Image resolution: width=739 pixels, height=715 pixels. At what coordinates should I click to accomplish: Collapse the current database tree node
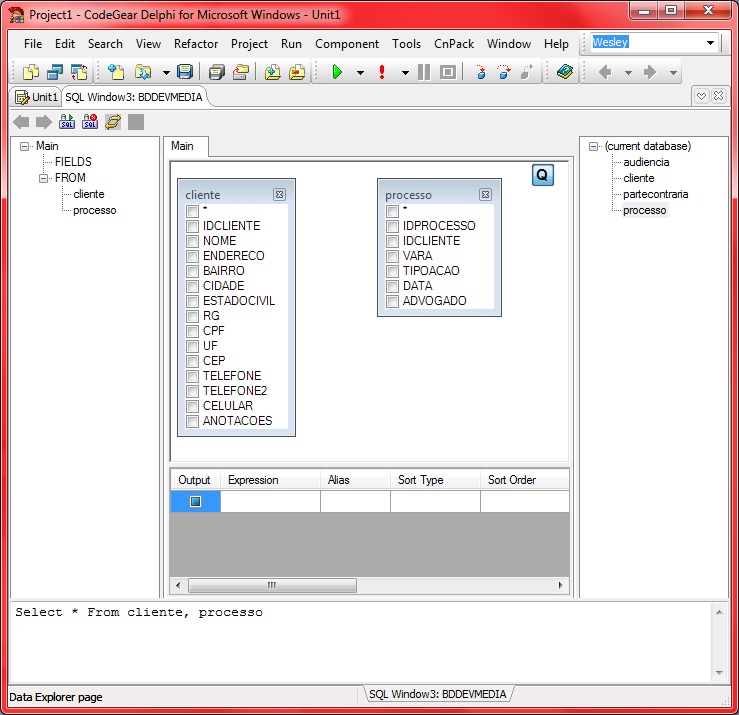pos(594,146)
